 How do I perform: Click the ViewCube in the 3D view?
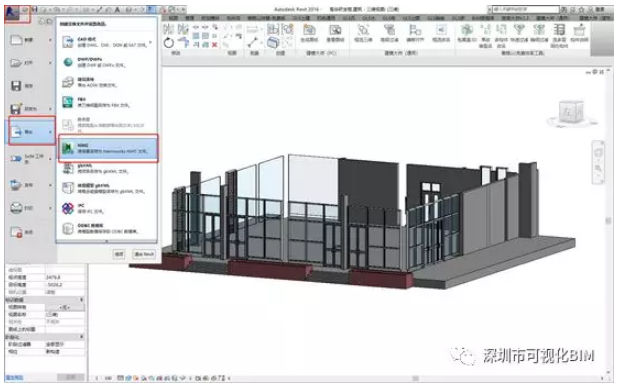(x=571, y=113)
